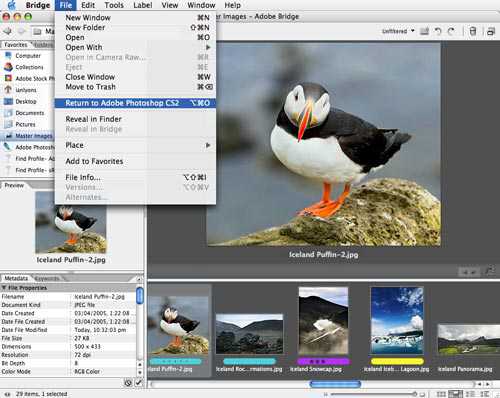Click the metadata panel vertical scrollbar thumb
This screenshot has width=500, height=398.
tap(140, 296)
